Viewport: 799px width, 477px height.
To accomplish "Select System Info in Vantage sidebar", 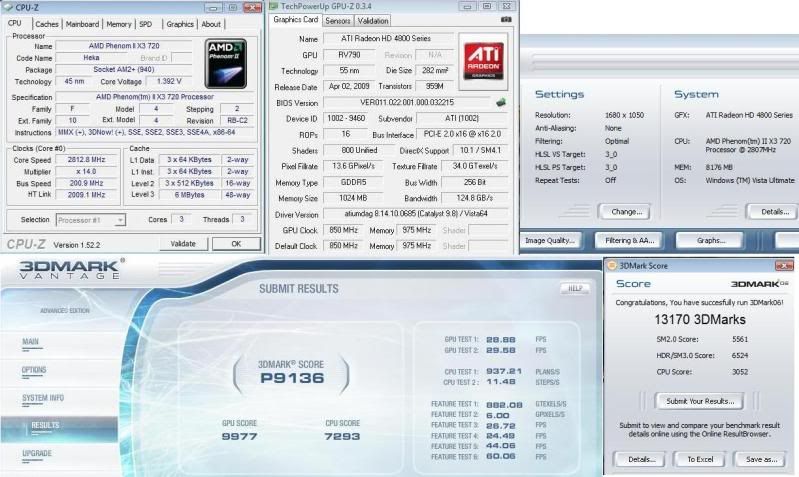I will click(x=42, y=398).
